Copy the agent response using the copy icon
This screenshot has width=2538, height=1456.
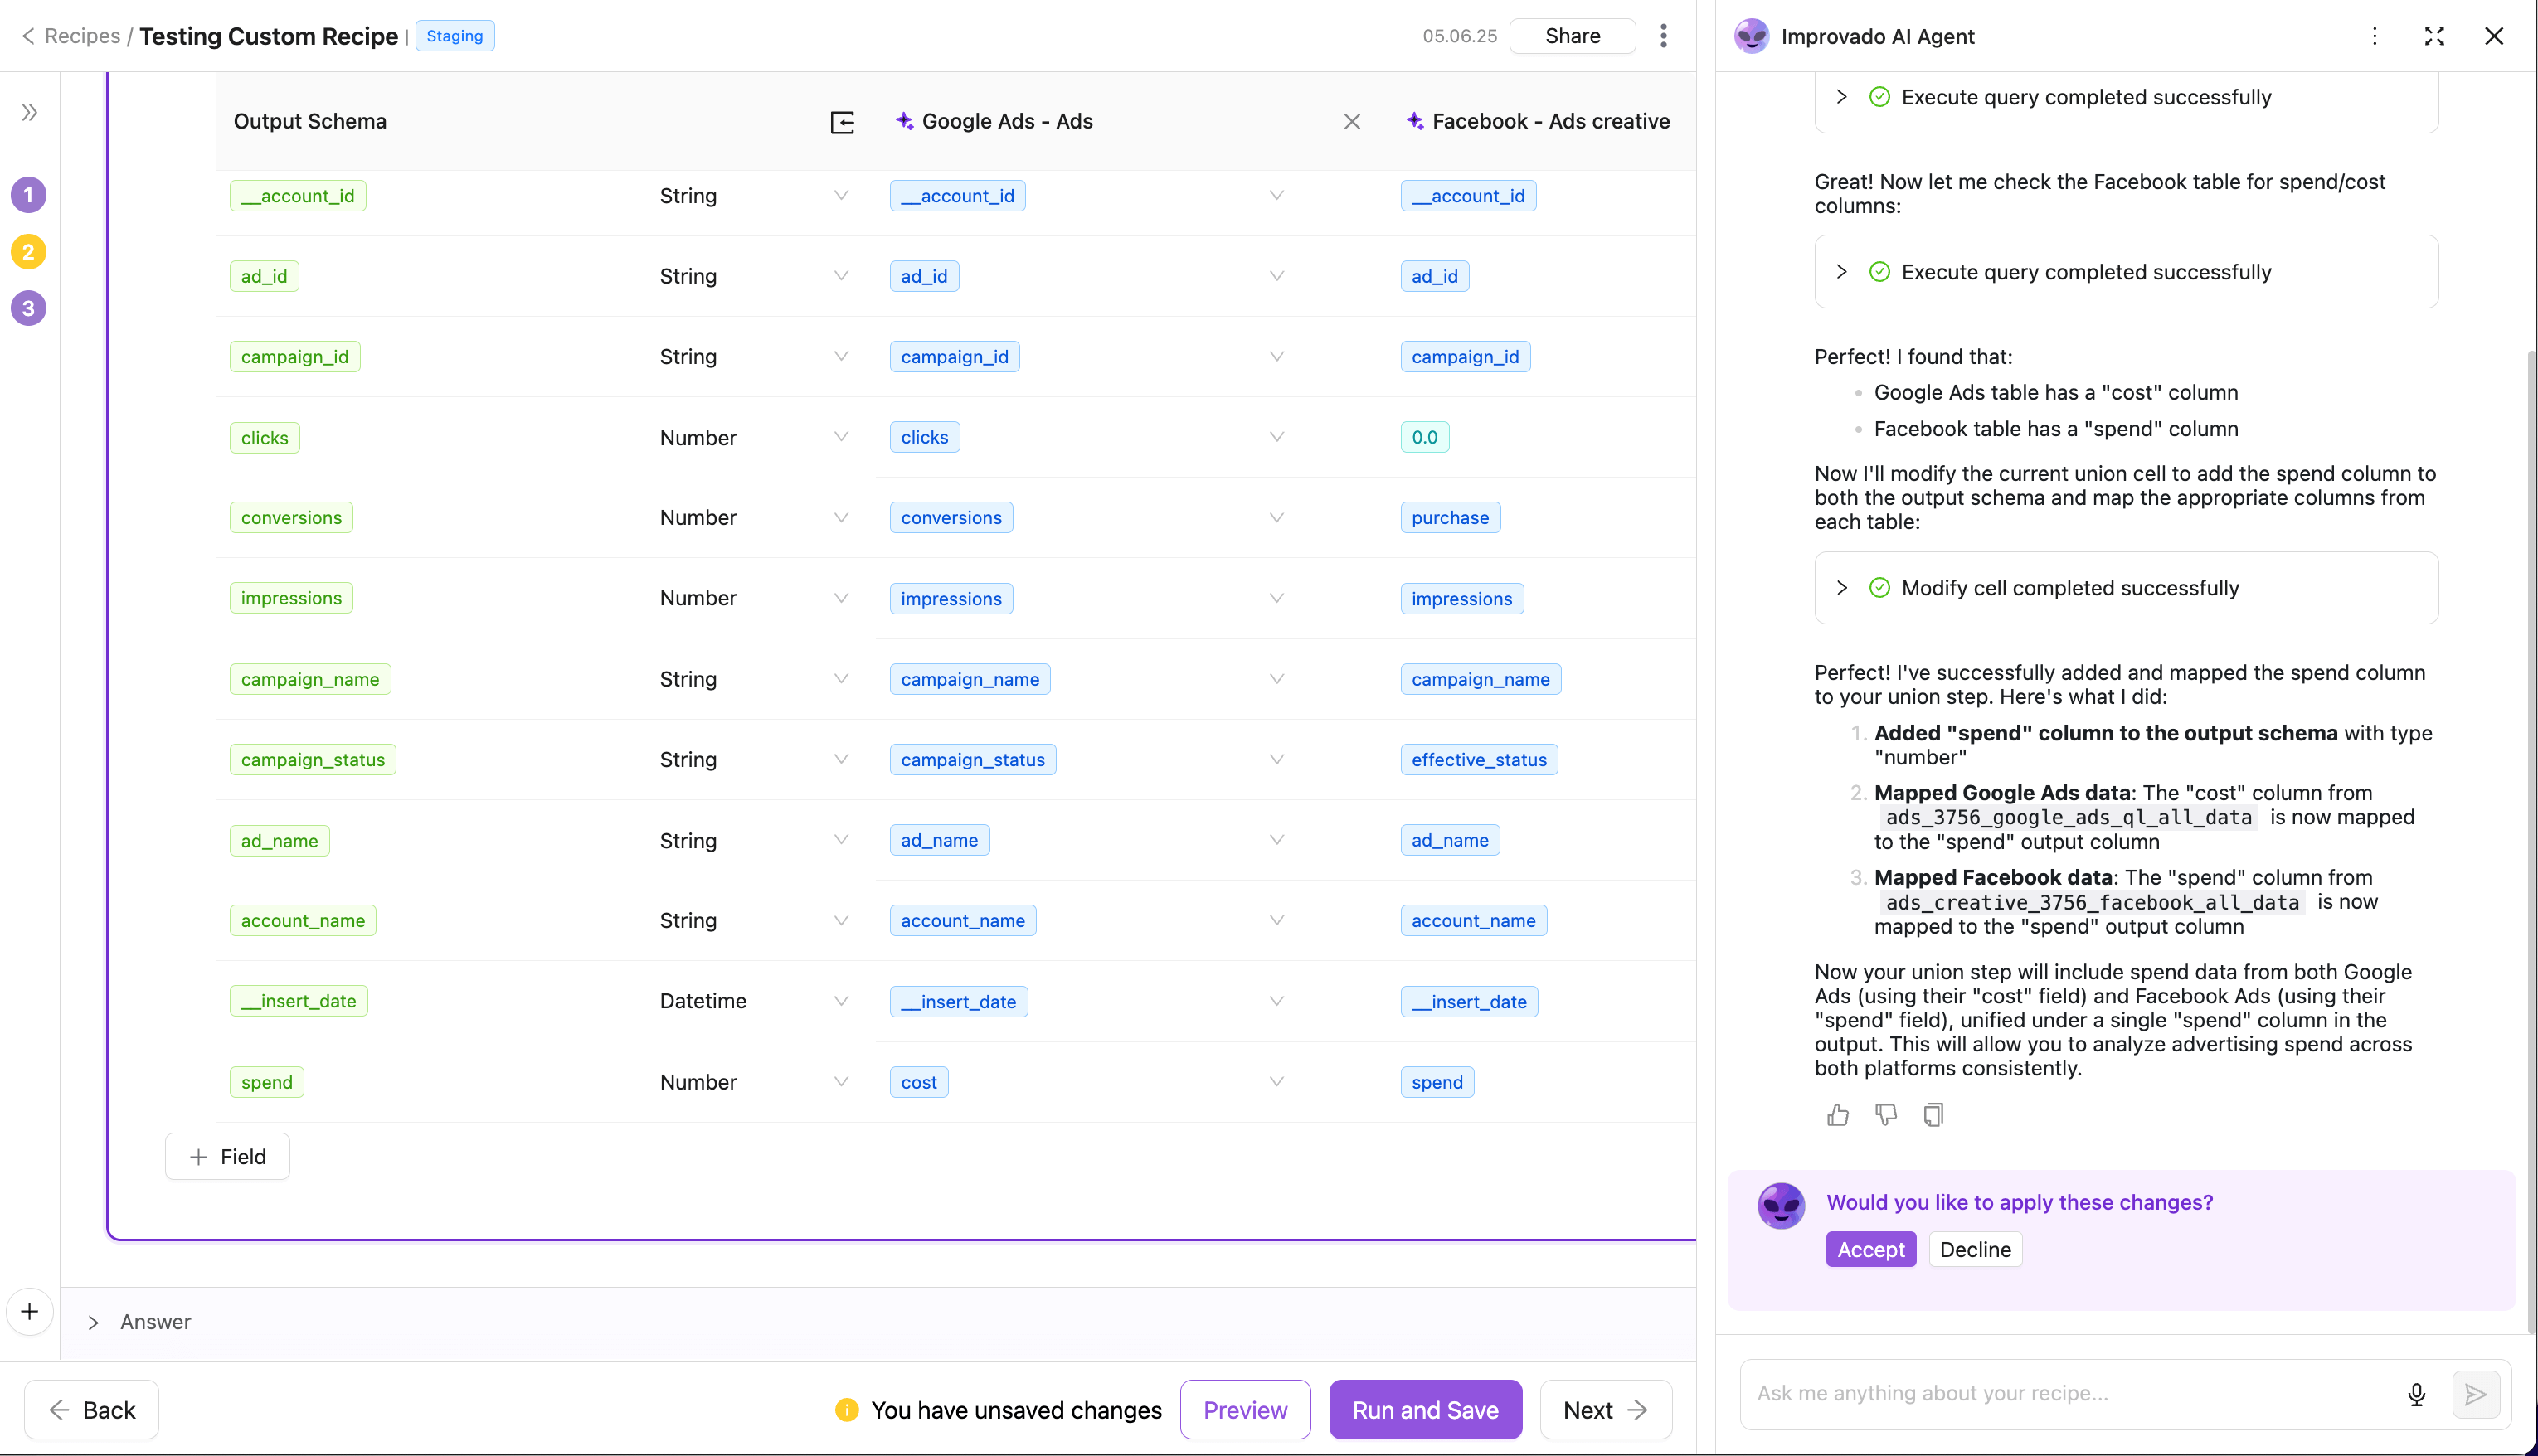click(1933, 1115)
